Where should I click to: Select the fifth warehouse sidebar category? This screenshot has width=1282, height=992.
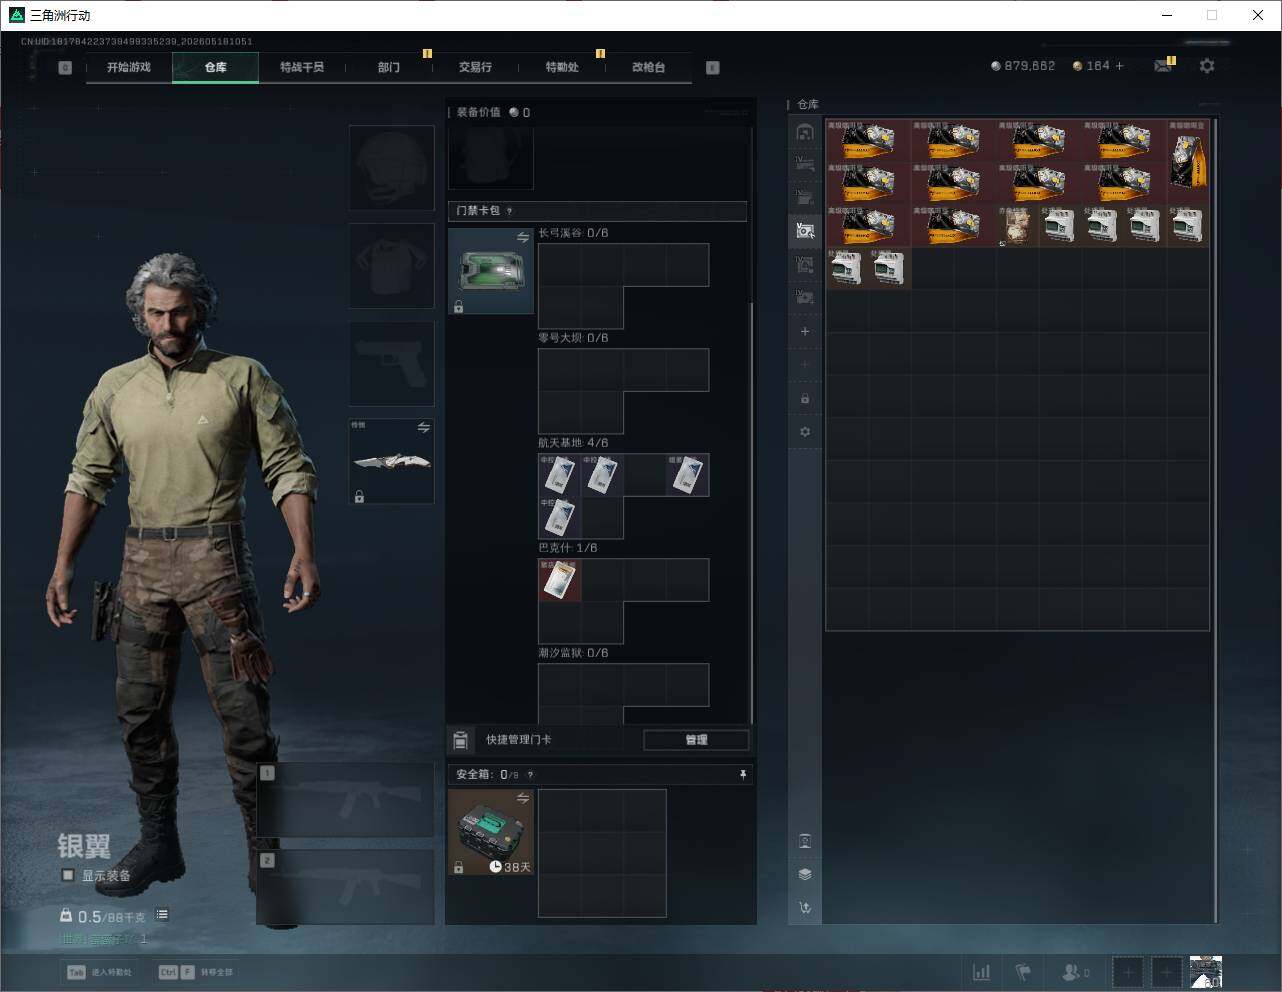[805, 264]
